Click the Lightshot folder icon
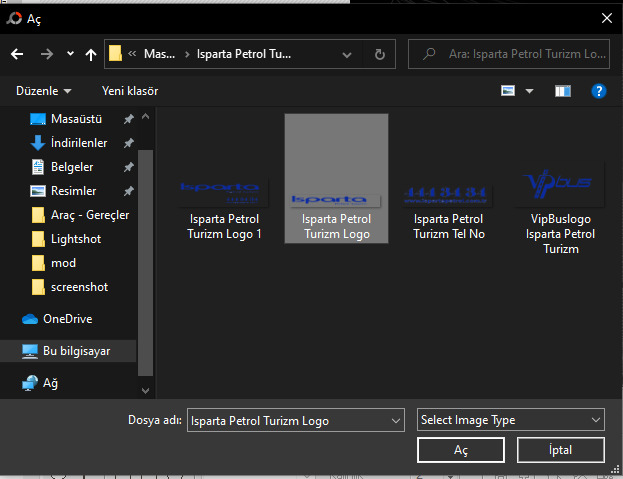623x479 pixels. (x=38, y=239)
